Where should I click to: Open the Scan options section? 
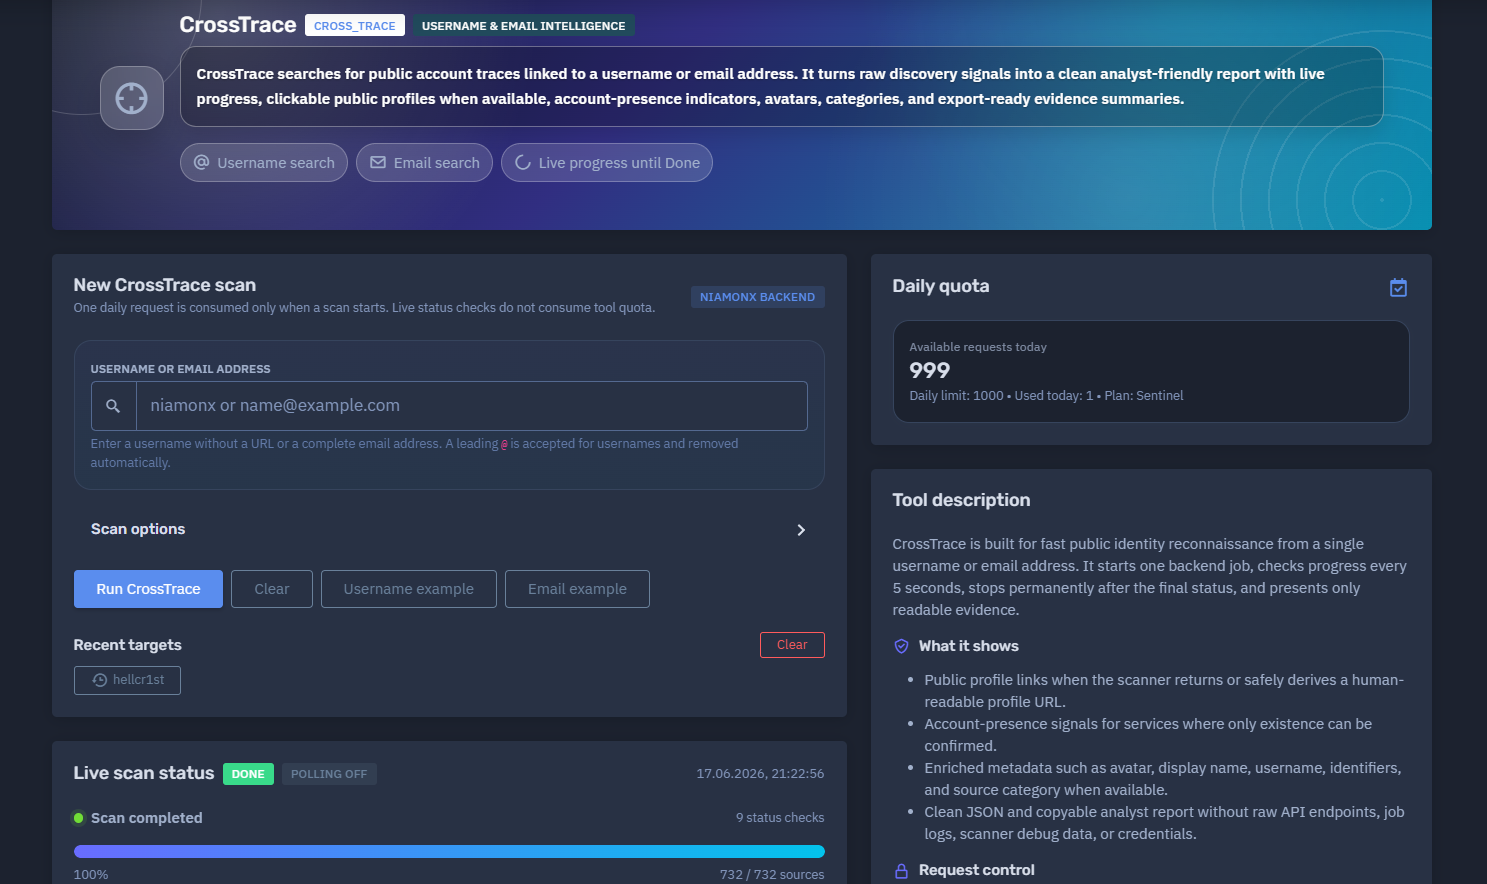pyautogui.click(x=449, y=529)
